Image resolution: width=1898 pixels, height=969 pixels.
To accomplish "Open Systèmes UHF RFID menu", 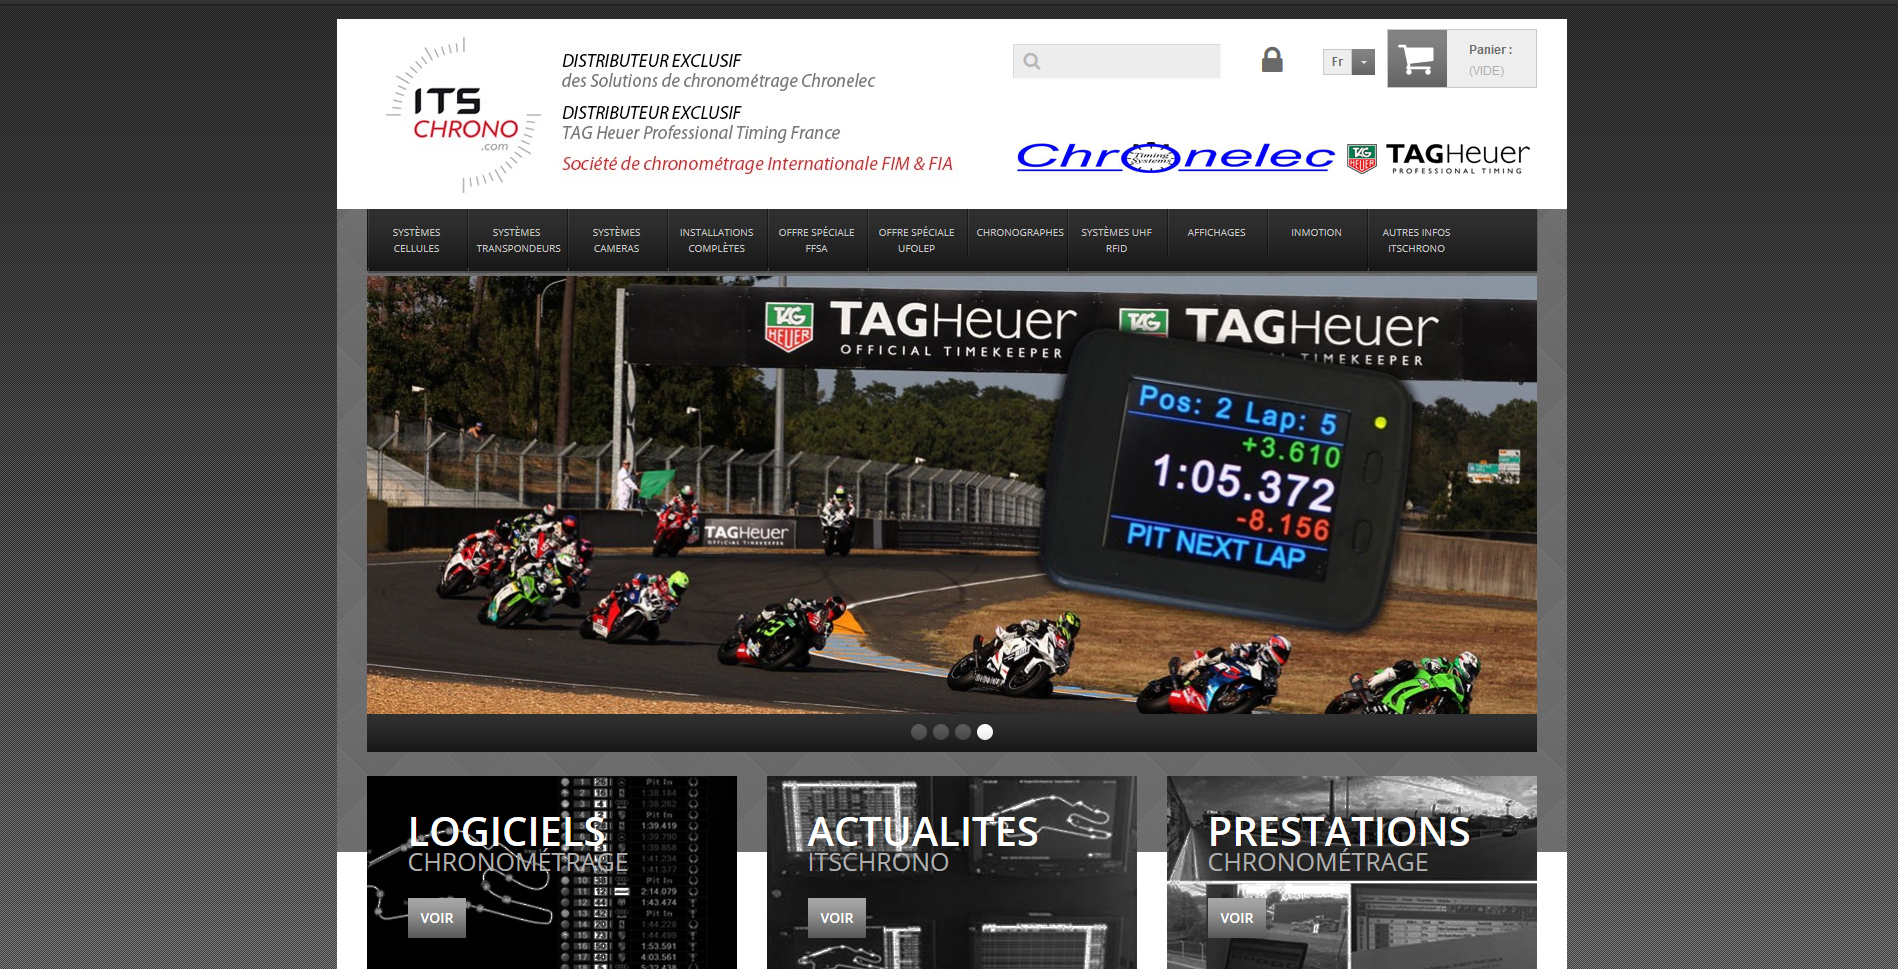I will click(x=1117, y=240).
